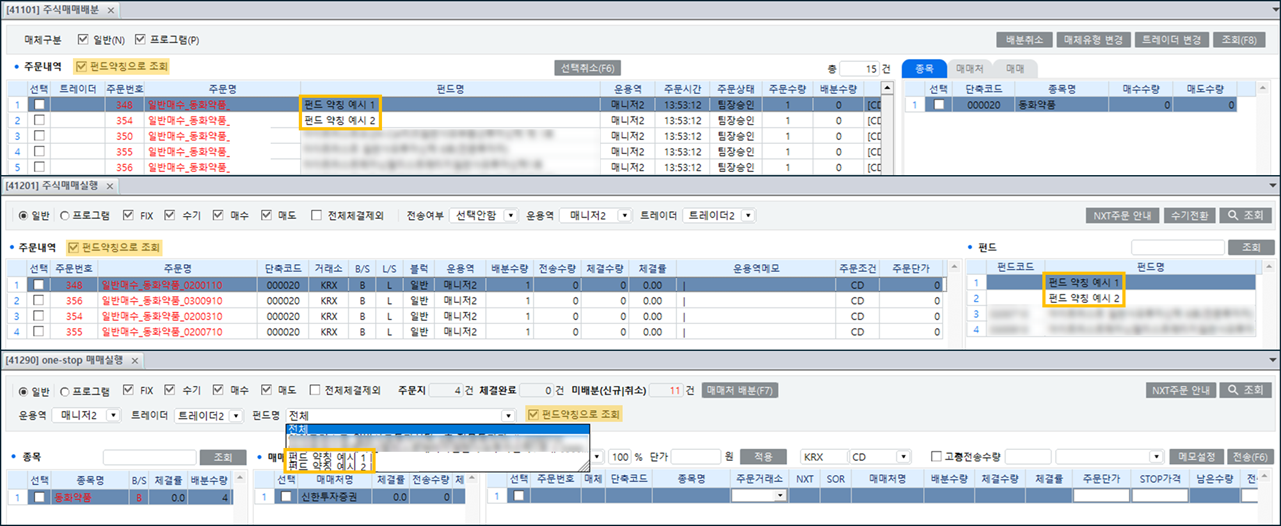Toggle the 일반(N) checkbox in 매체구분
Viewport: 1281px width, 526px height.
(83, 40)
